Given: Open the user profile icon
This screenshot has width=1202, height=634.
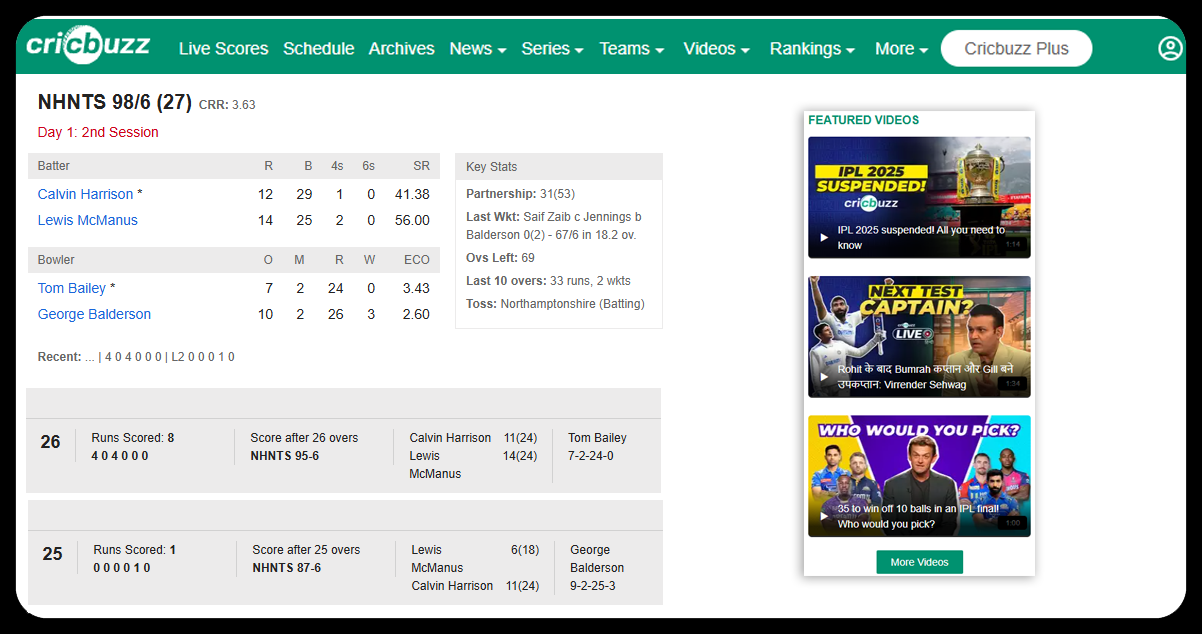Looking at the screenshot, I should click(1169, 48).
